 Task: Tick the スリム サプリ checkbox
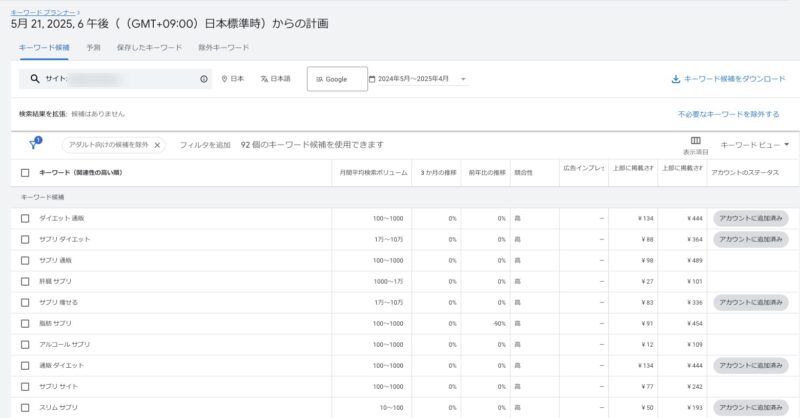25,408
